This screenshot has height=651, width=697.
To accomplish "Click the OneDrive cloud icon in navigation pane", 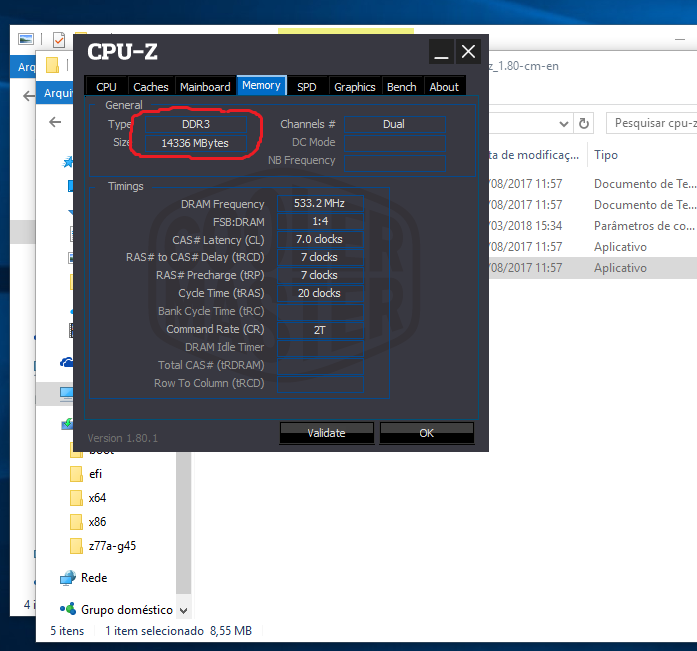I will 67,363.
